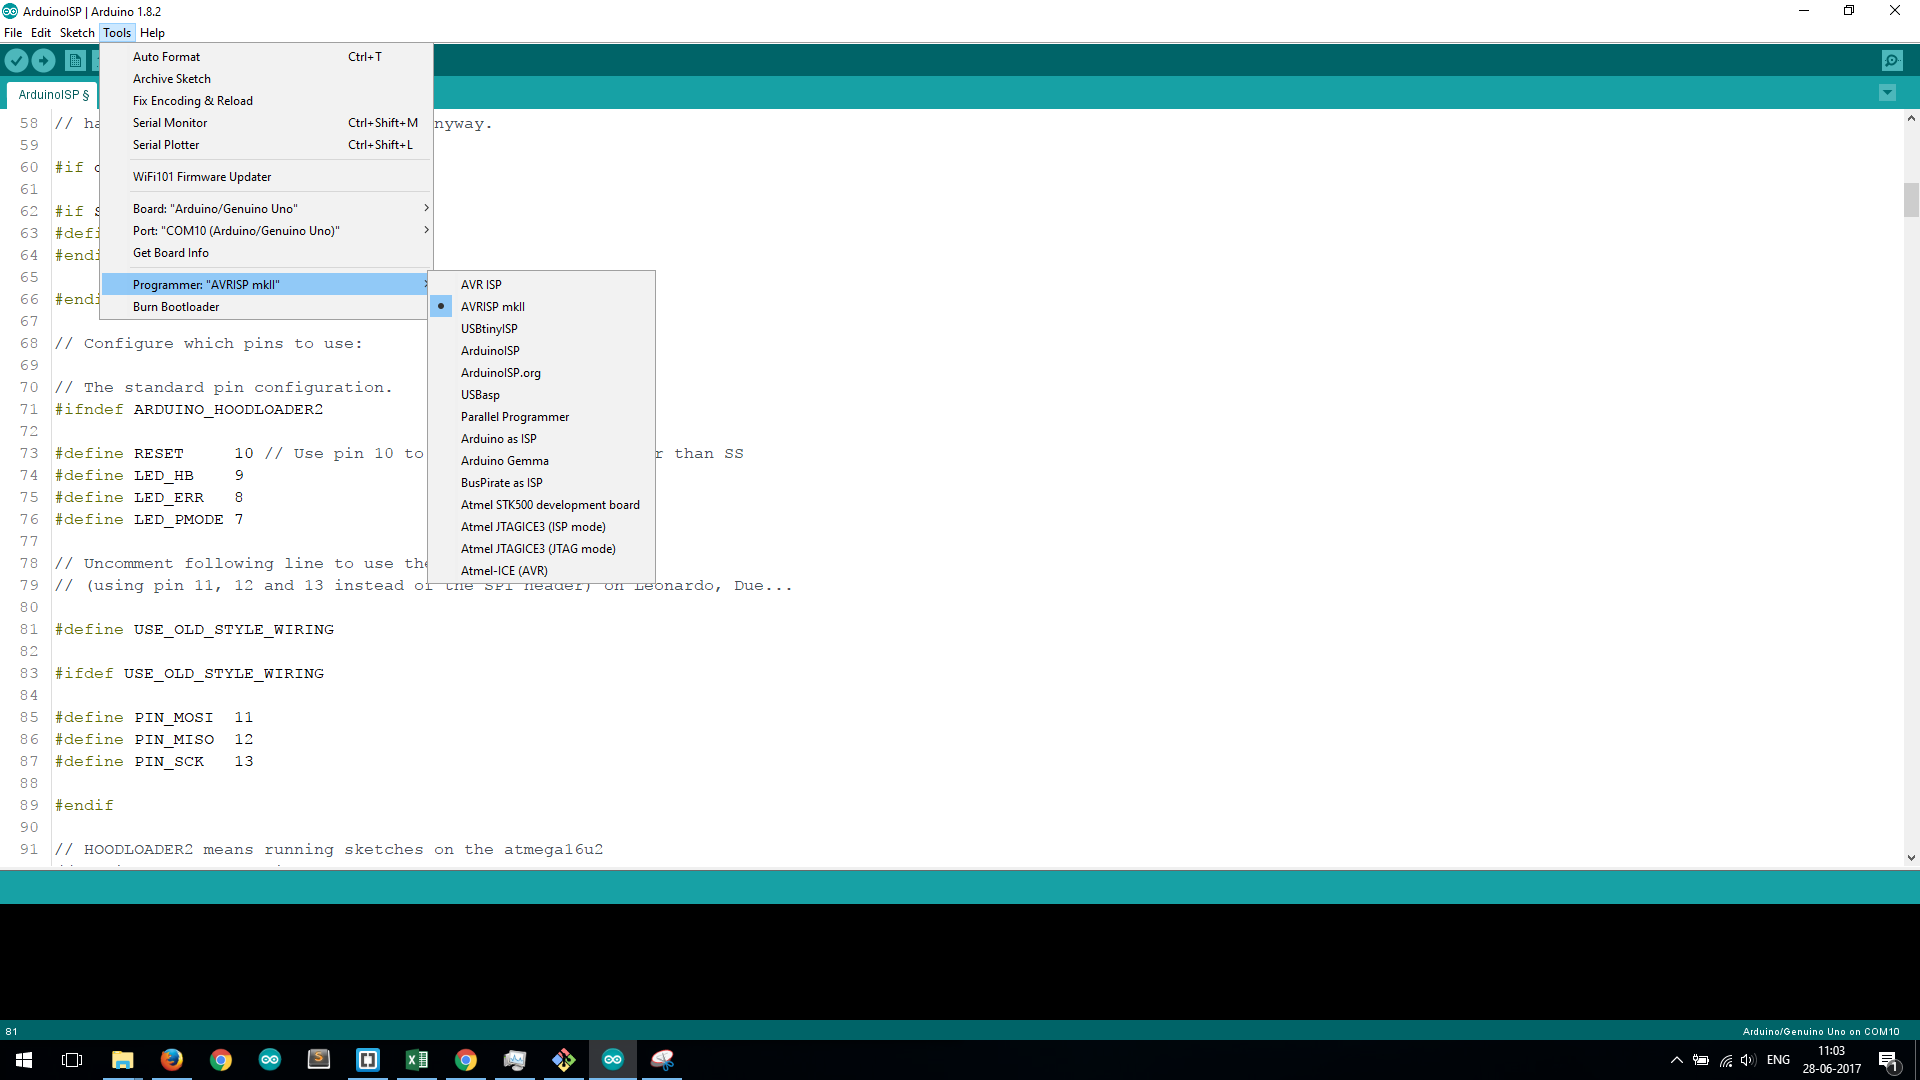This screenshot has height=1080, width=1920.
Task: Select BusPirate as ISP programmer
Action: tap(542, 483)
